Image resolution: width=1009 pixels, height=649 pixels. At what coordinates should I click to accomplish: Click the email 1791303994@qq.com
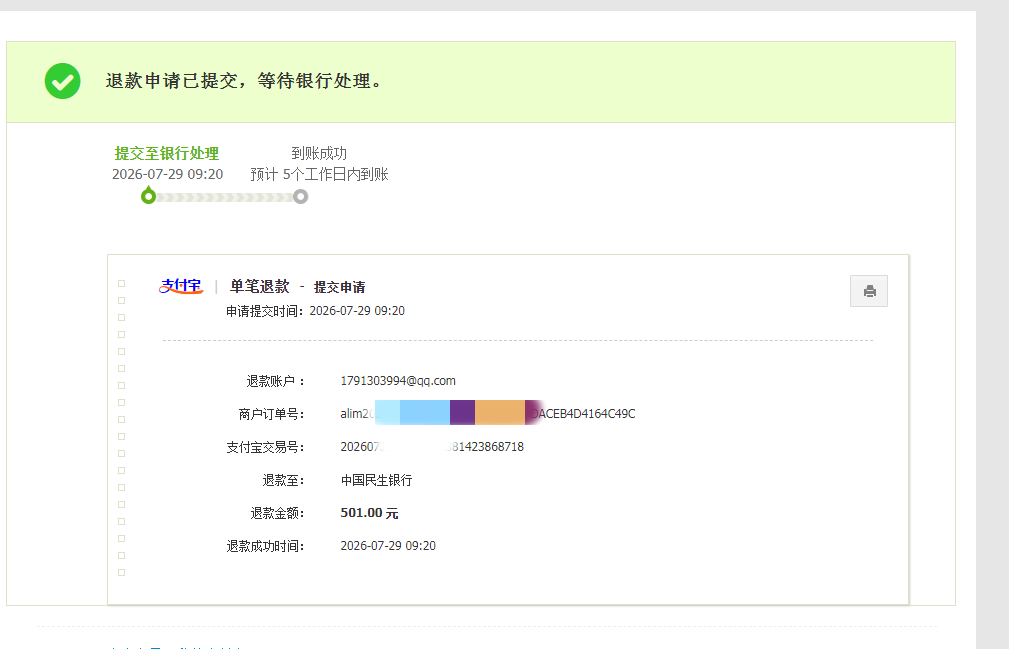point(398,381)
